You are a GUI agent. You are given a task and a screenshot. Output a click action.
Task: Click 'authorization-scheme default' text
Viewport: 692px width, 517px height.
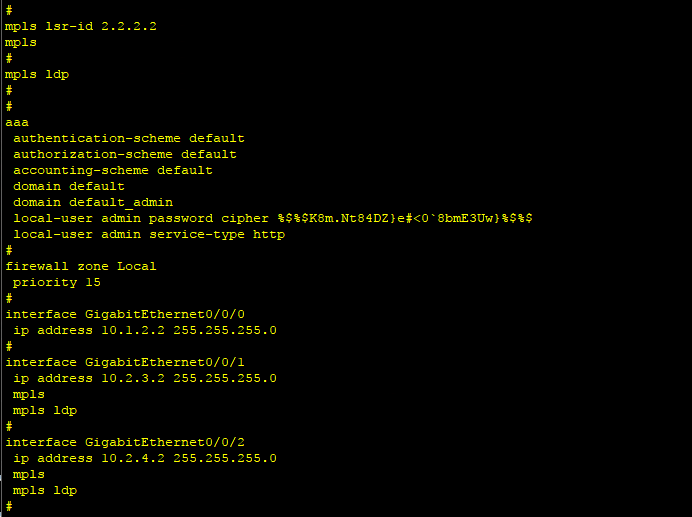124,155
